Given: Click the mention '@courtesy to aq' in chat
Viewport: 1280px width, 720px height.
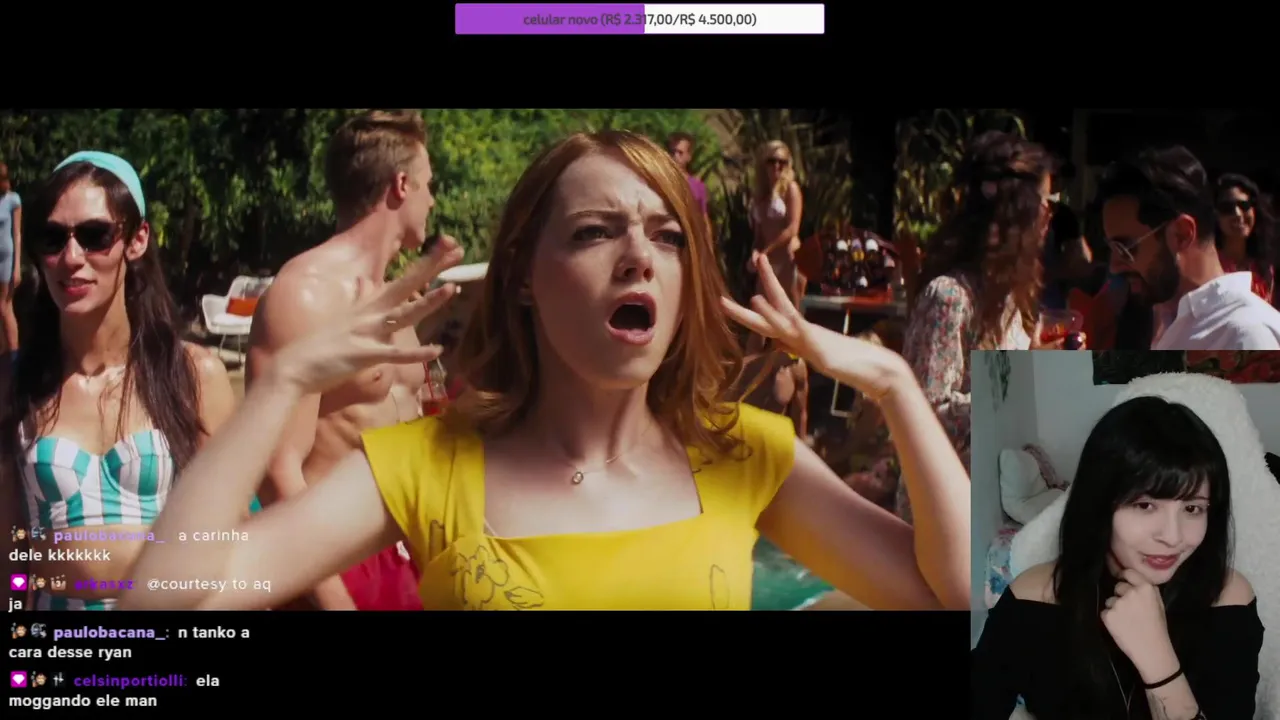Looking at the screenshot, I should click(209, 584).
